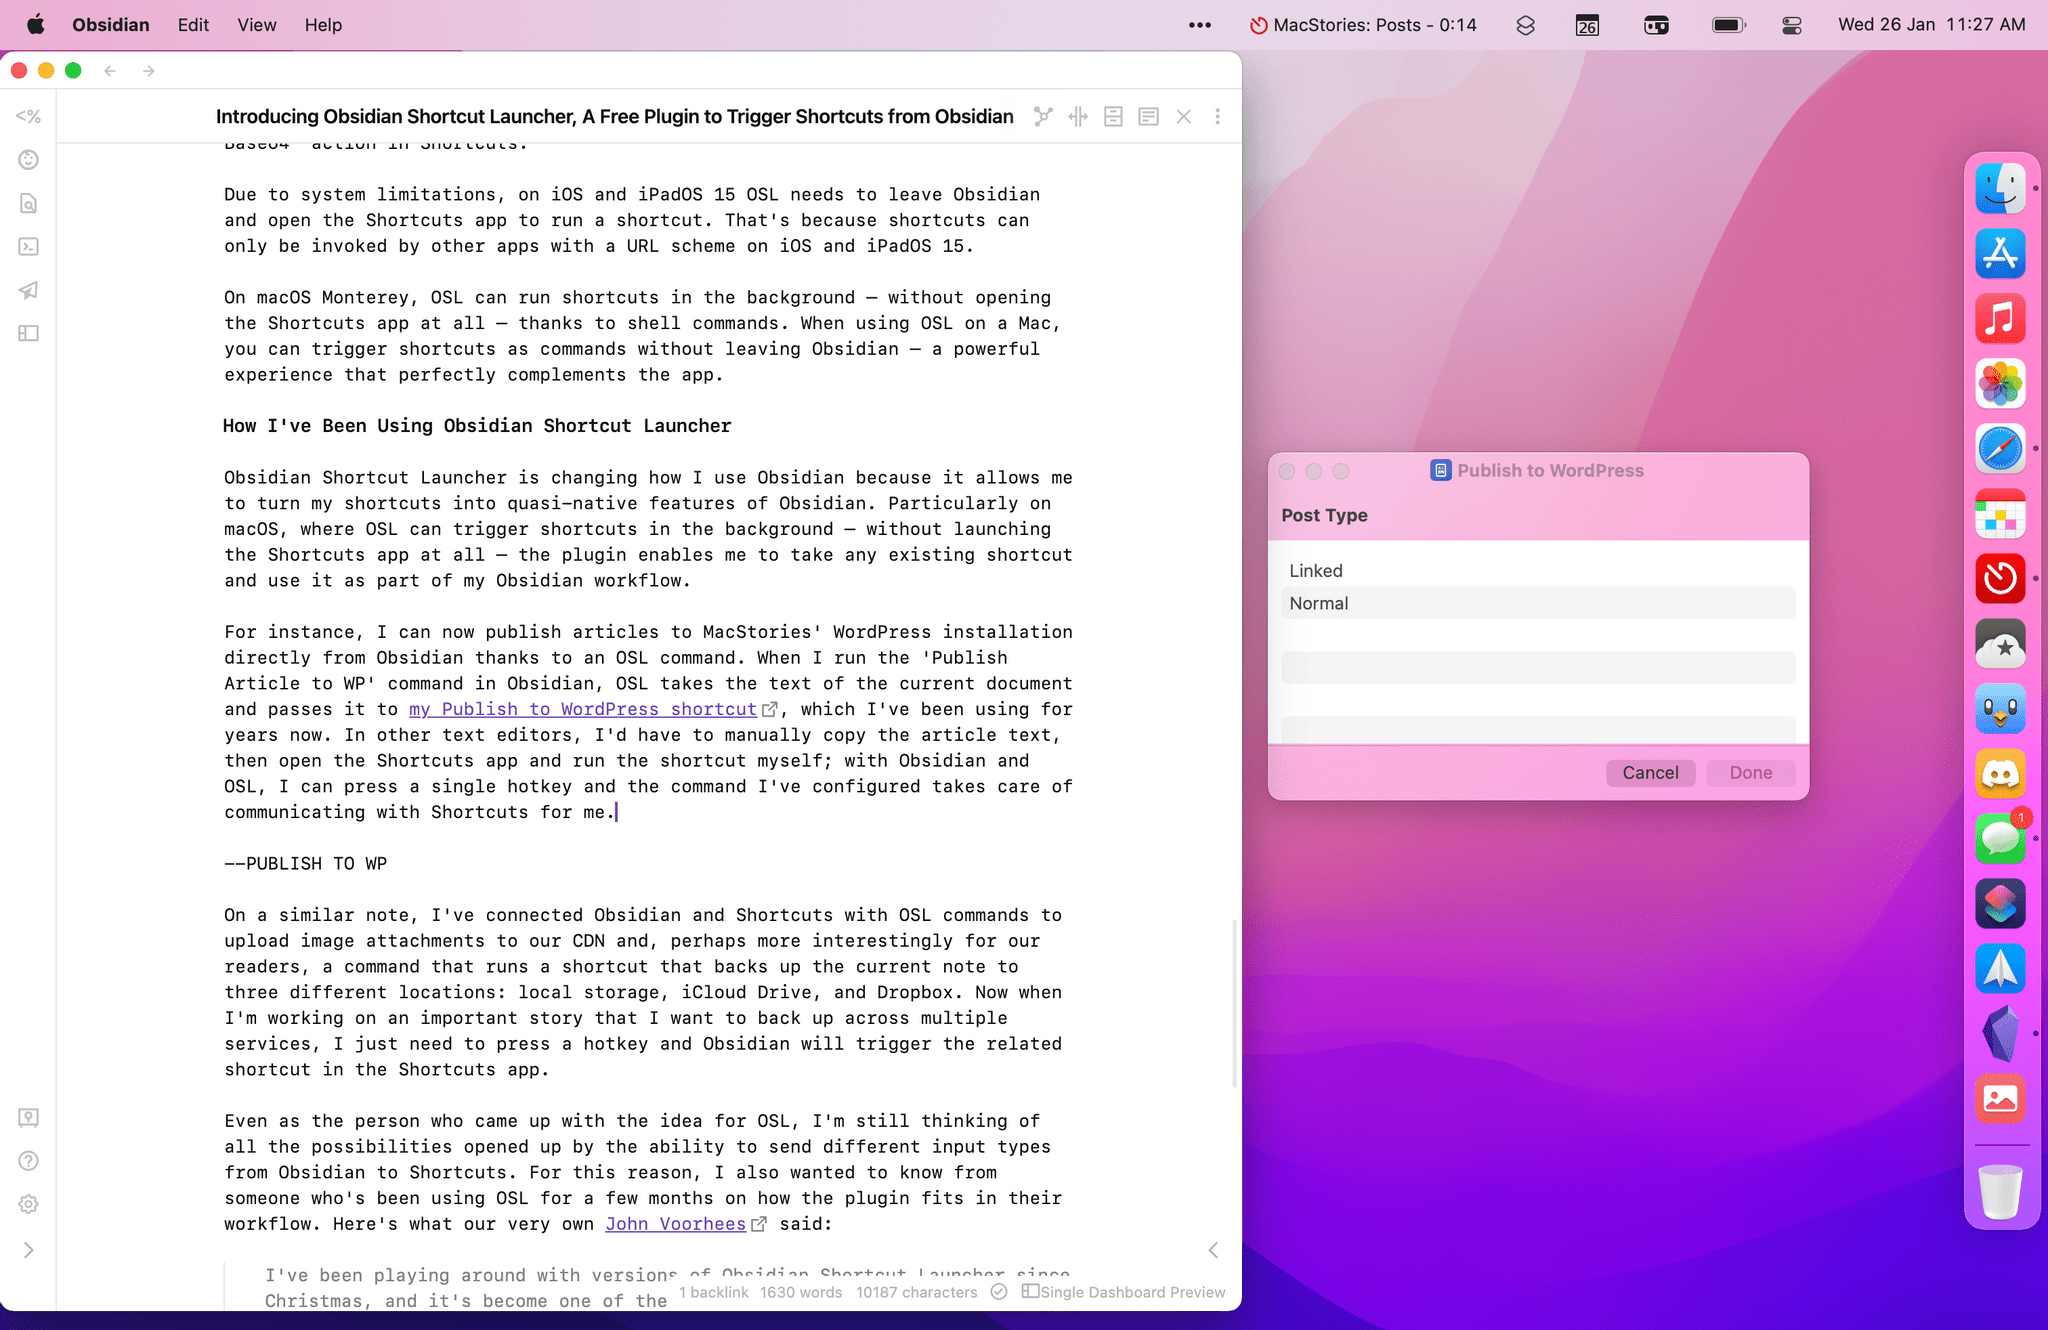
Task: Open the vault switcher icon
Action: 28,1117
